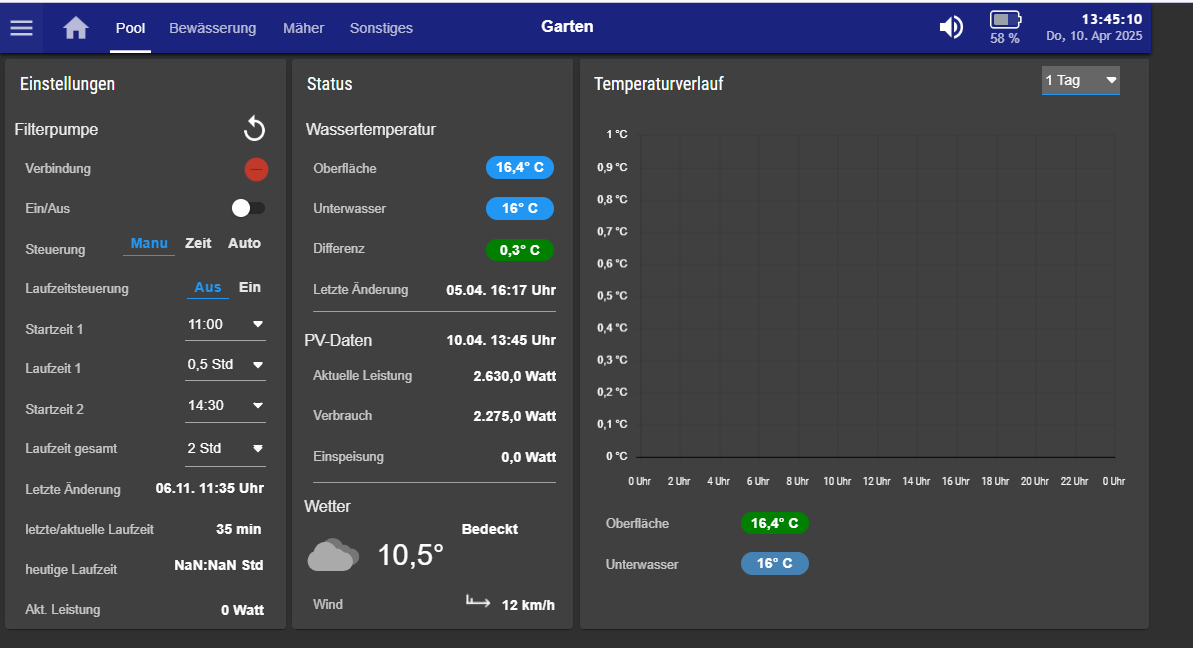
Task: Set Laufzeitsteuerung to Aus
Action: pos(208,287)
